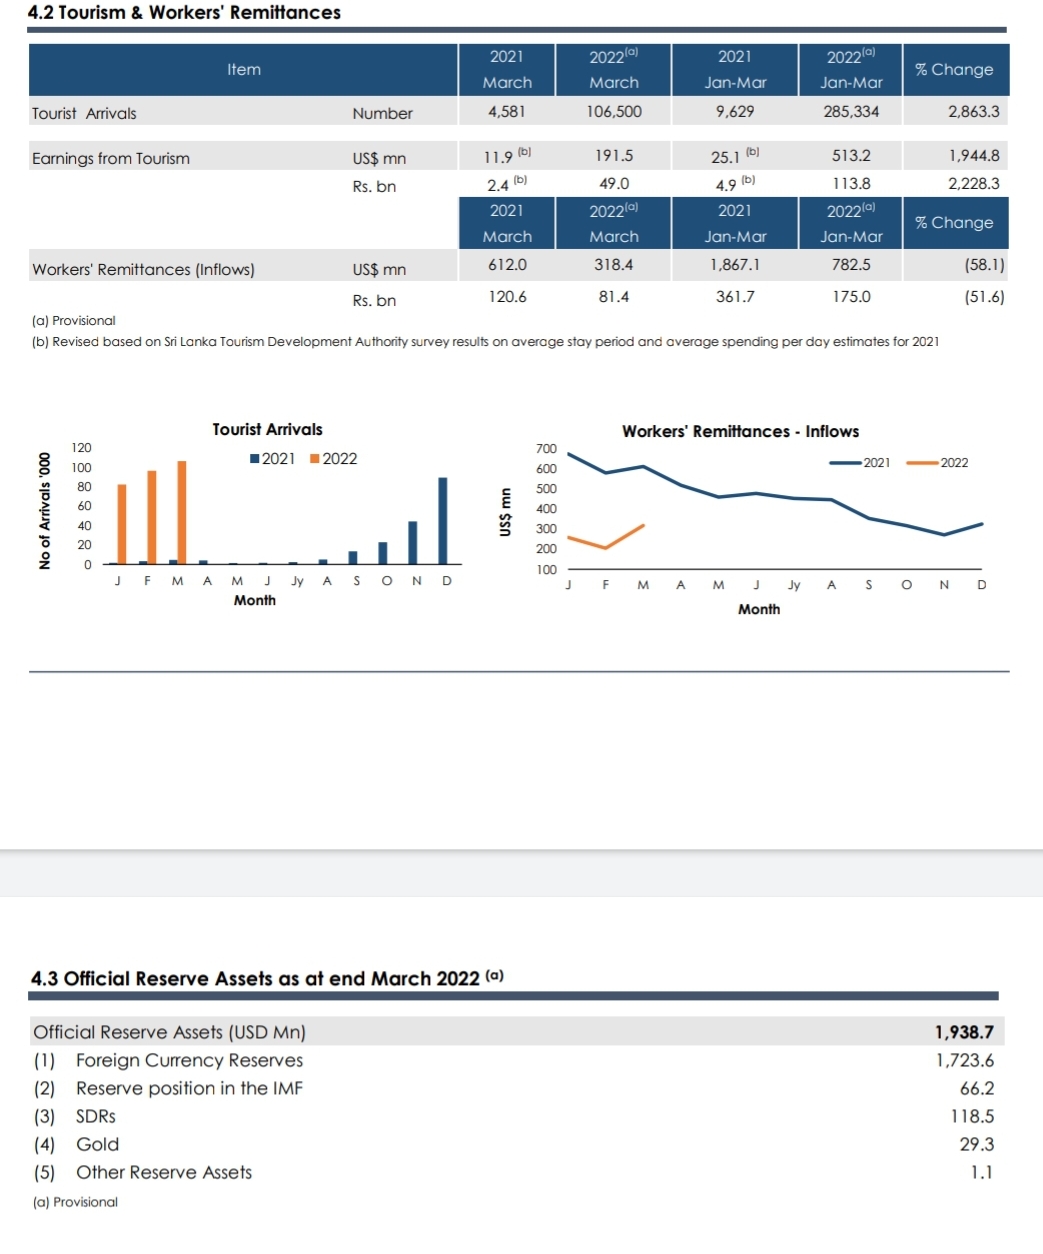Image resolution: width=1043 pixels, height=1254 pixels.
Task: Select the value 66.2
Action: point(977,1088)
